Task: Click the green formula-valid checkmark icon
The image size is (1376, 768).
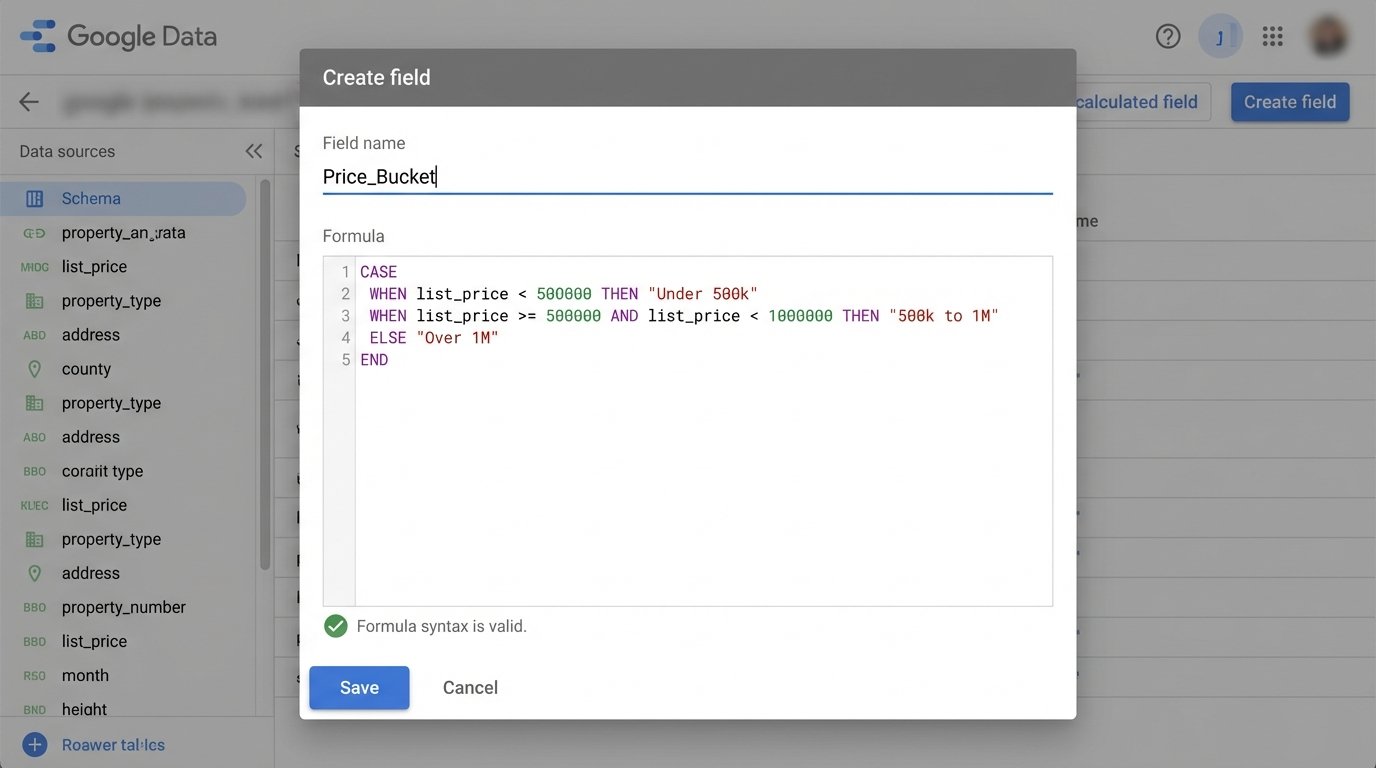Action: pyautogui.click(x=335, y=625)
